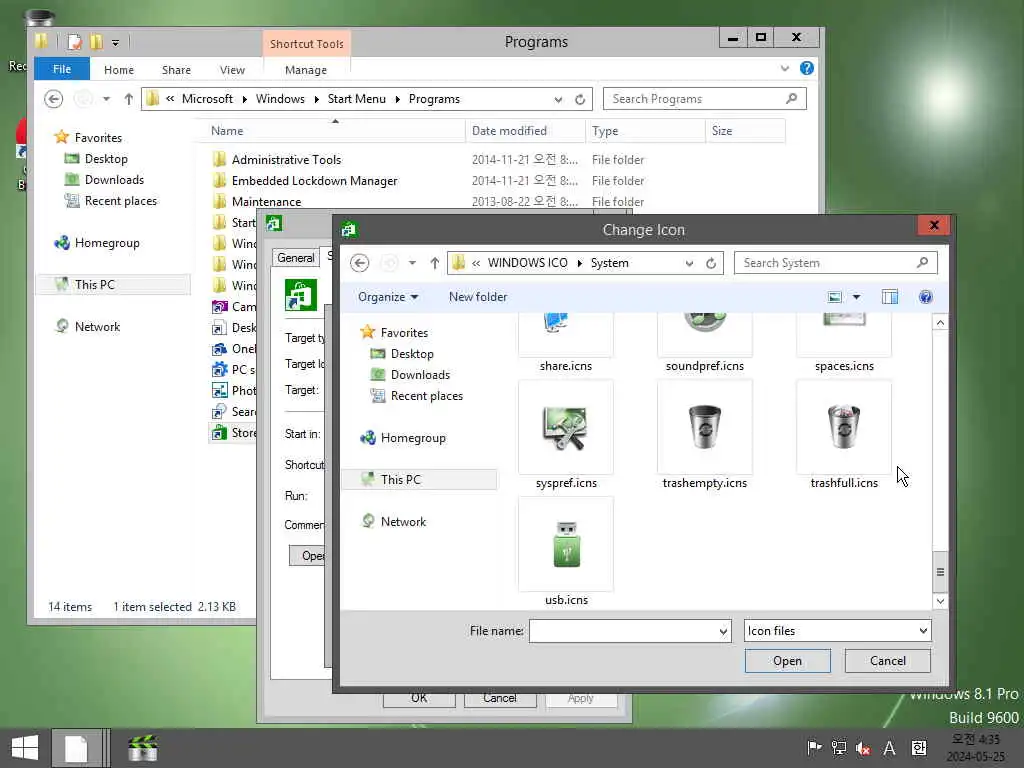Open the Quick Access Toolbar customize dropdown
Image resolution: width=1024 pixels, height=768 pixels.
point(115,43)
